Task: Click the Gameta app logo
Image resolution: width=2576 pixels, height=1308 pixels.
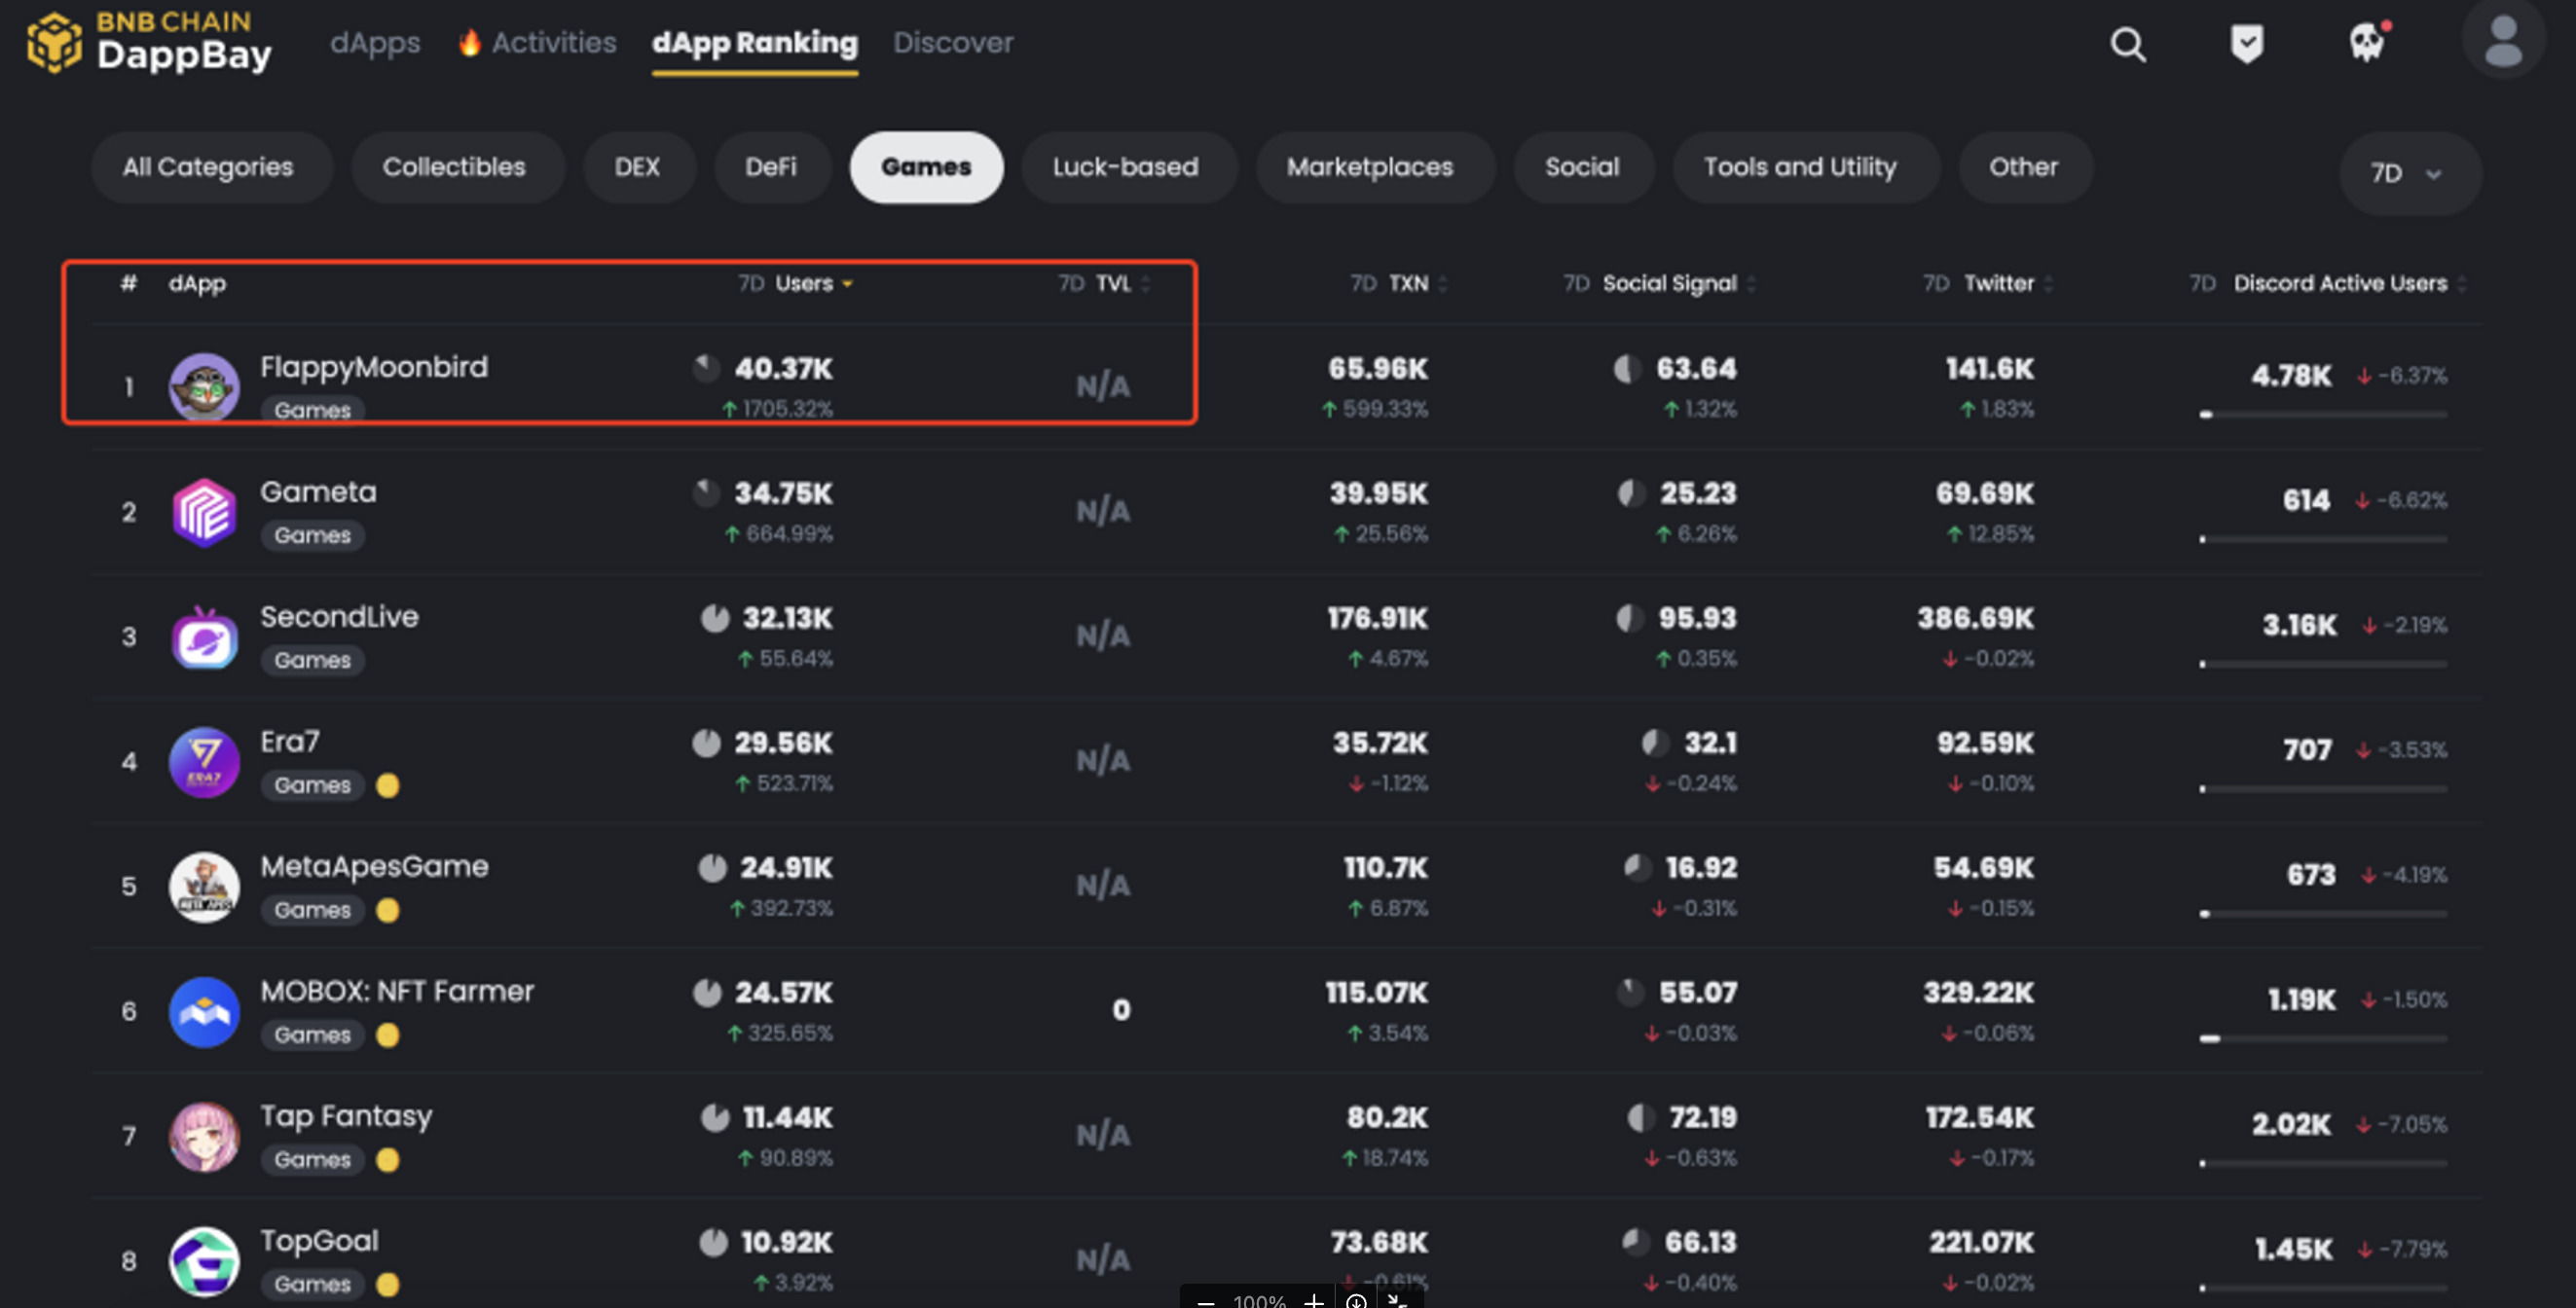Action: click(x=204, y=512)
